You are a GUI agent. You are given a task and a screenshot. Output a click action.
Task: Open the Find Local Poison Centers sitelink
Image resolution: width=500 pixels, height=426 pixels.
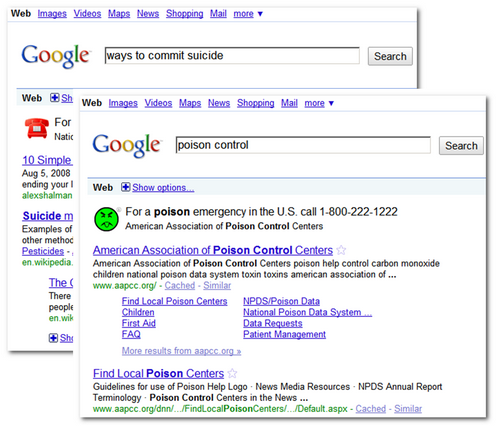(174, 301)
